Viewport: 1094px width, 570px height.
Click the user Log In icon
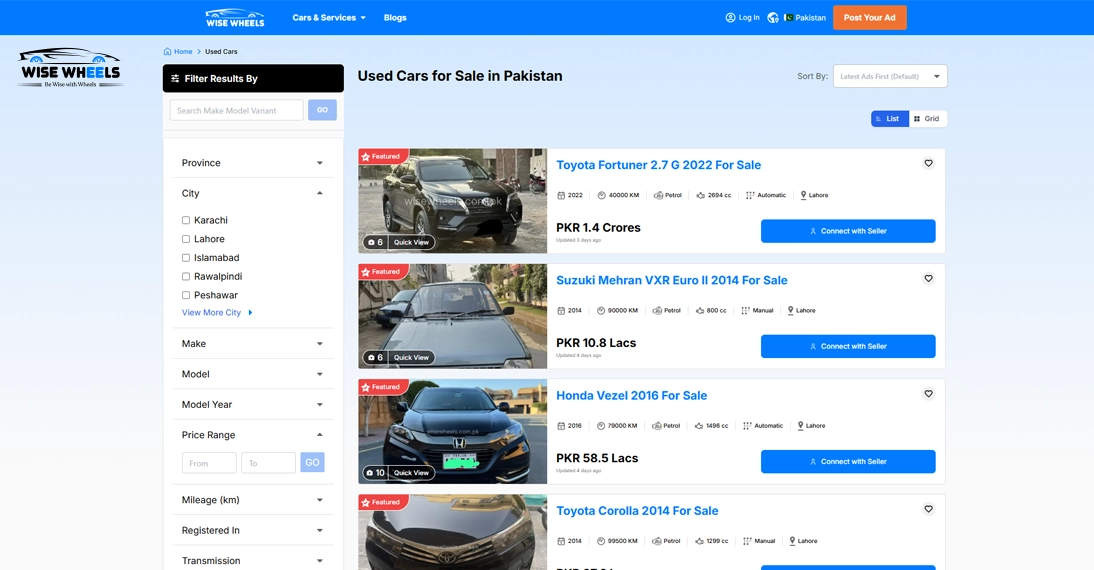pos(730,17)
